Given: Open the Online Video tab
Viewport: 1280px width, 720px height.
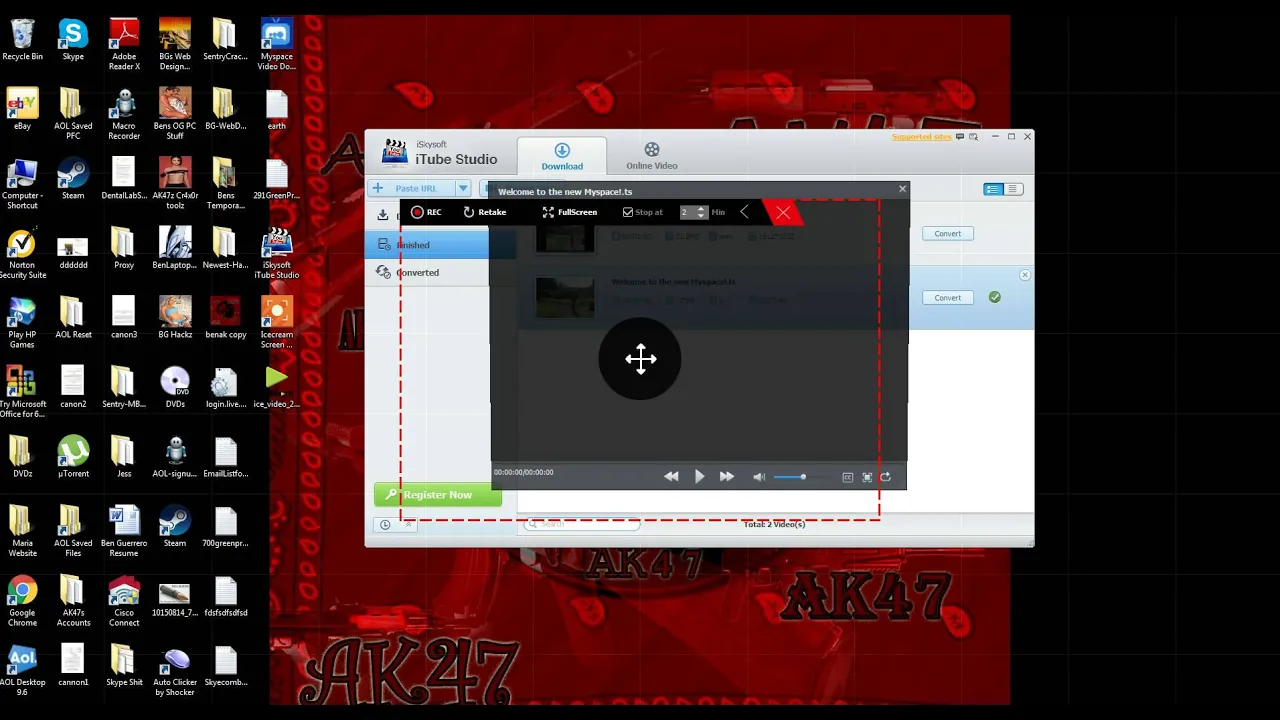Looking at the screenshot, I should [652, 157].
